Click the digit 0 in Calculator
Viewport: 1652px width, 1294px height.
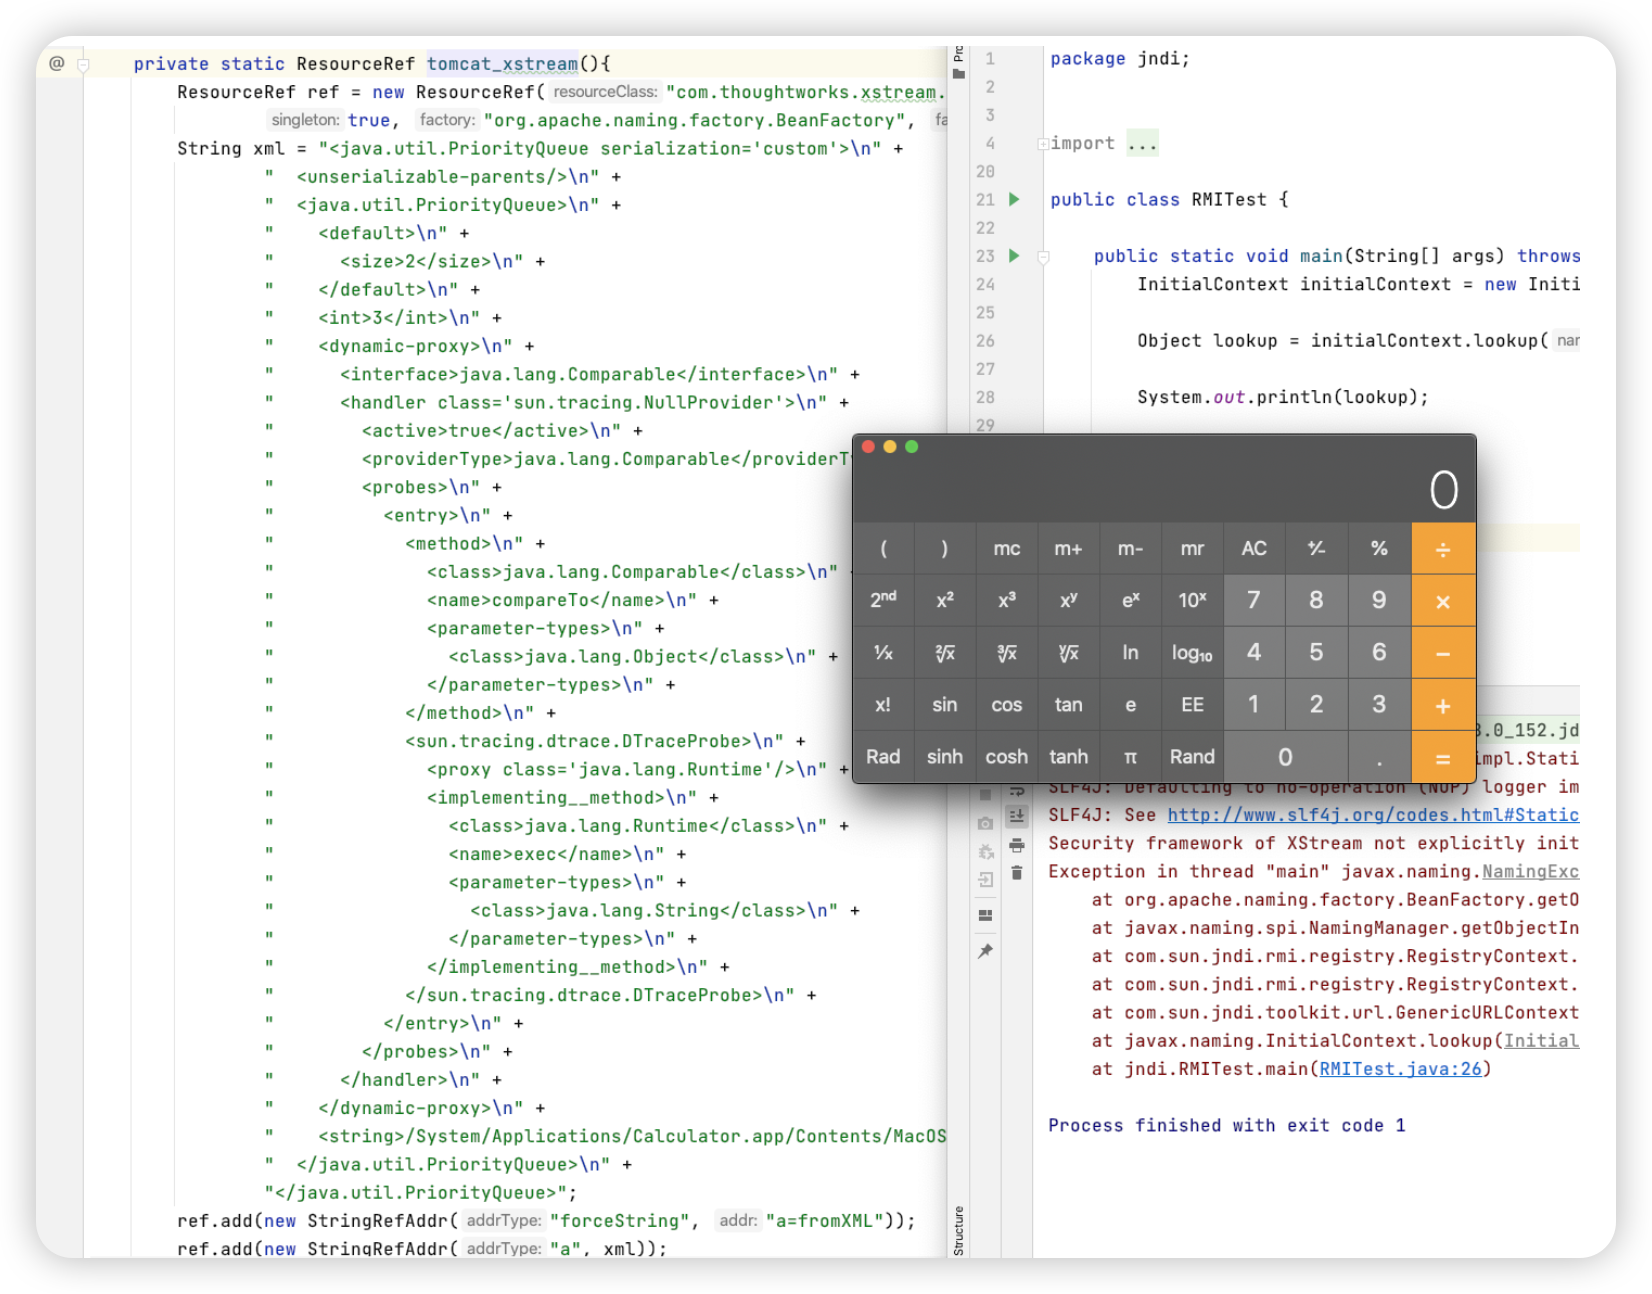1286,757
